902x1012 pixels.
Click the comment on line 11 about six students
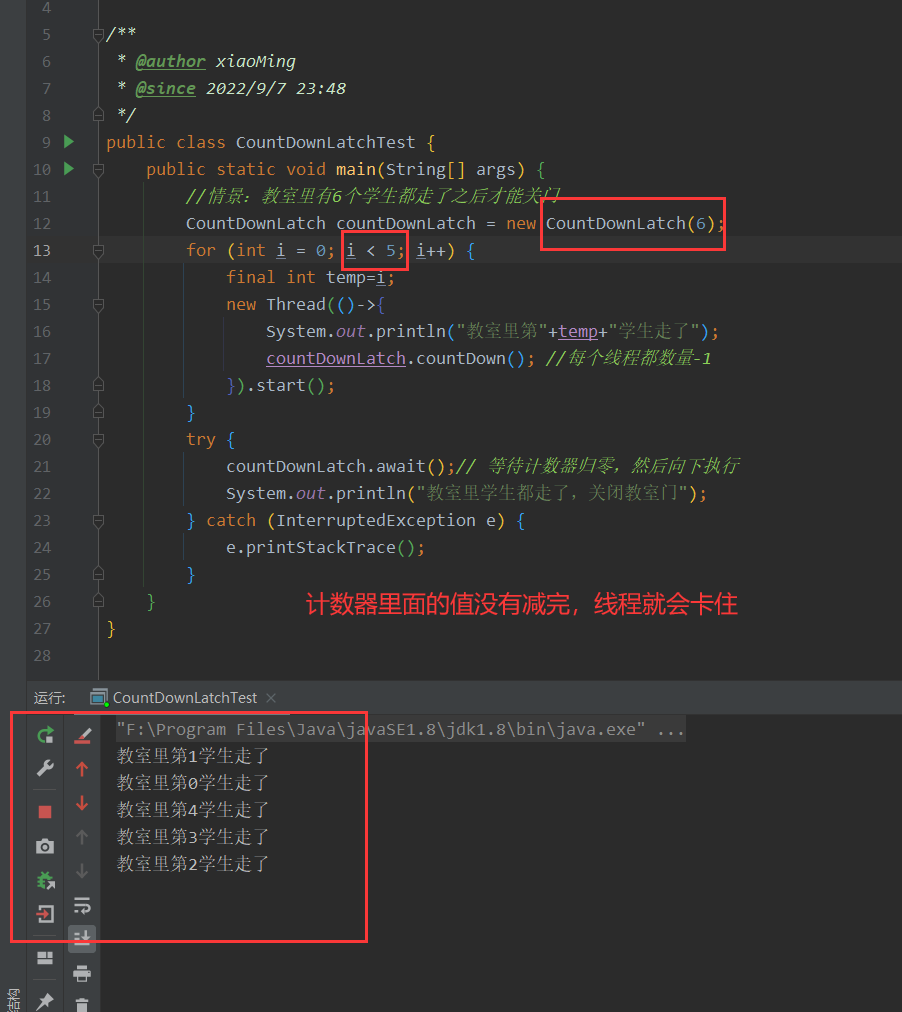(373, 196)
